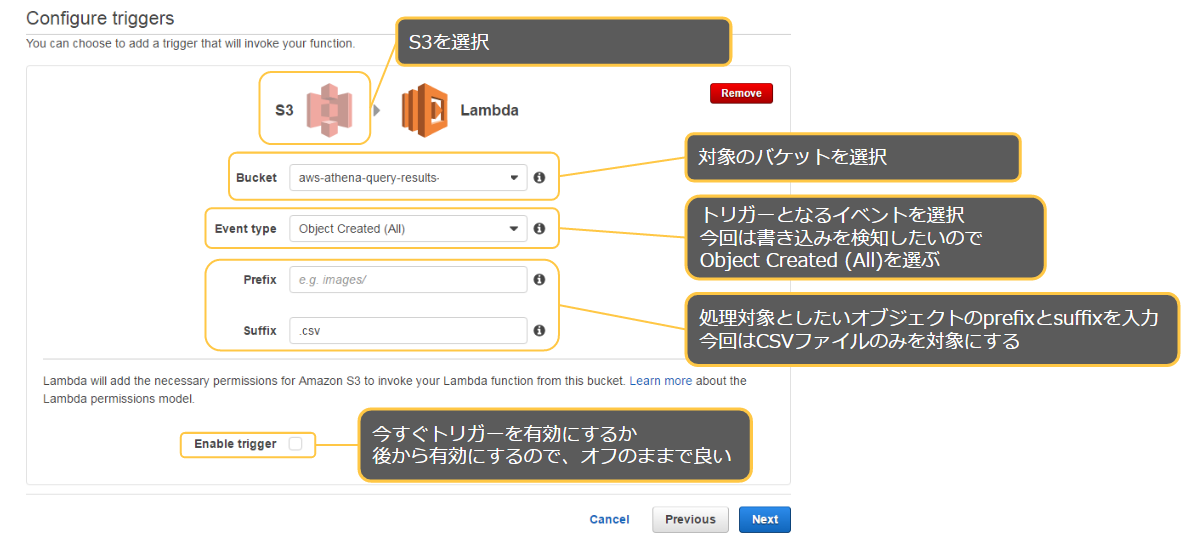
Task: Click the orange Lambda function icon
Action: pyautogui.click(x=424, y=111)
